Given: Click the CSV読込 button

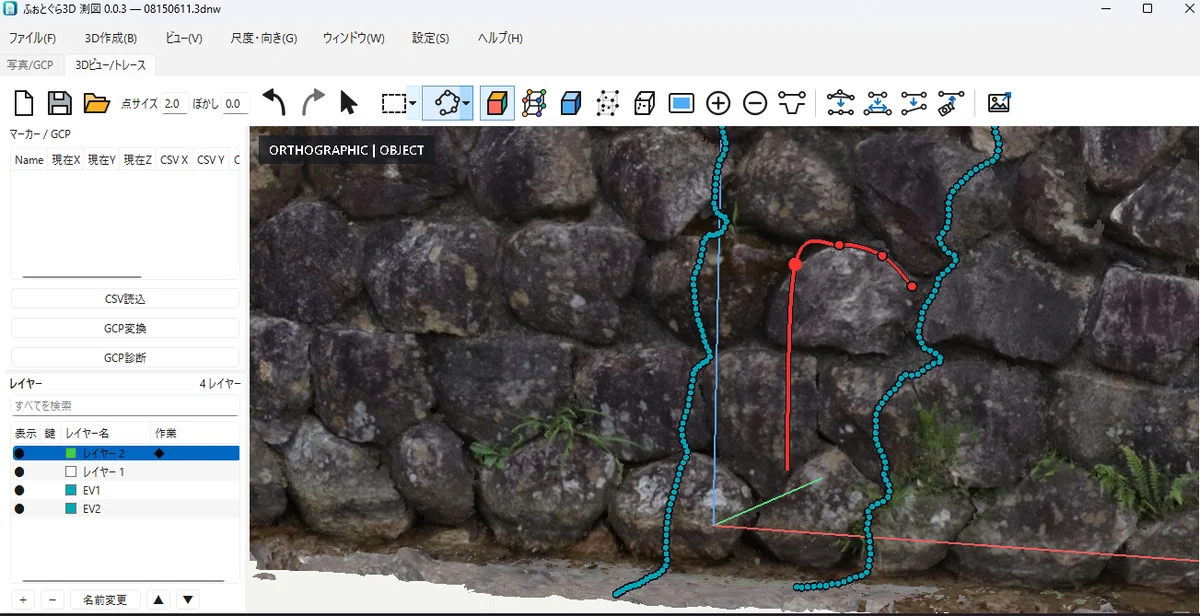Looking at the screenshot, I should (x=125, y=299).
